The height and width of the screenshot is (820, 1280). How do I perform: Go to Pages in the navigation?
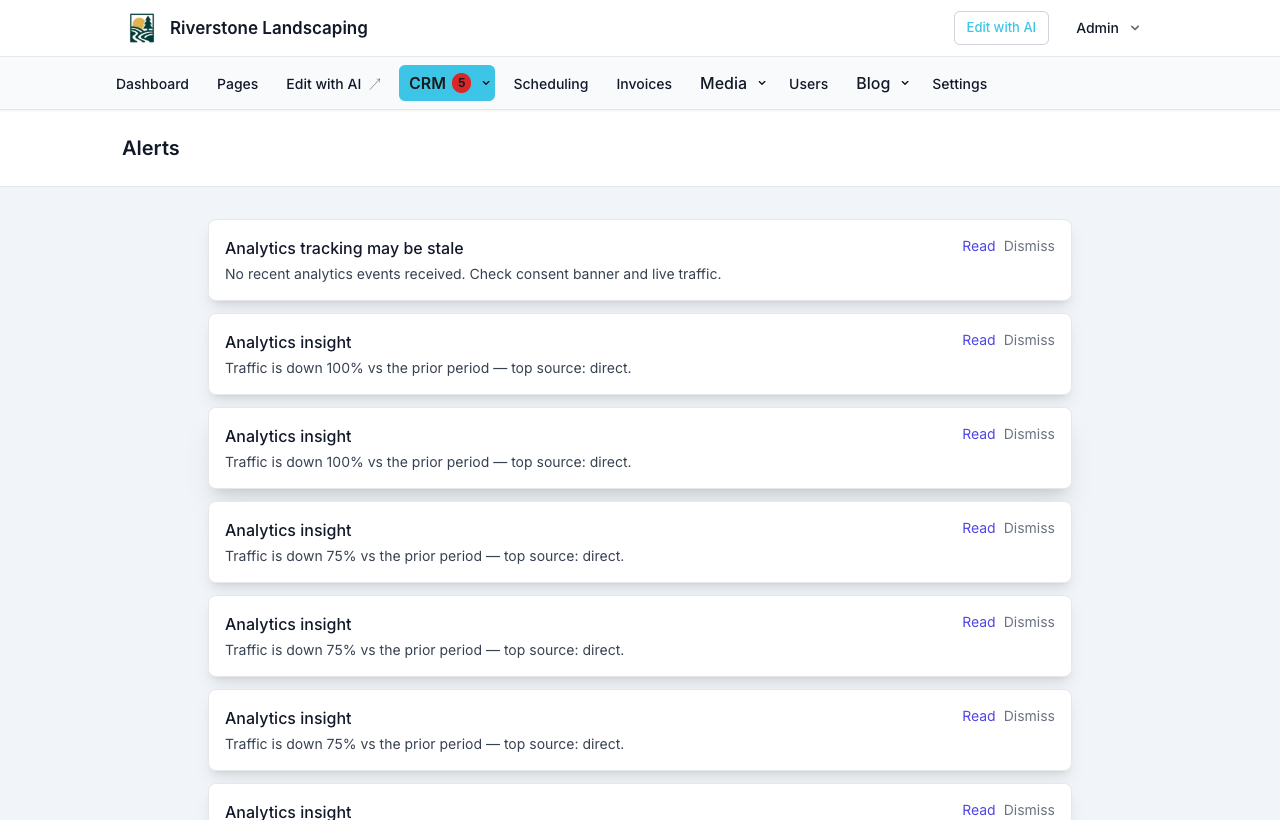point(237,84)
